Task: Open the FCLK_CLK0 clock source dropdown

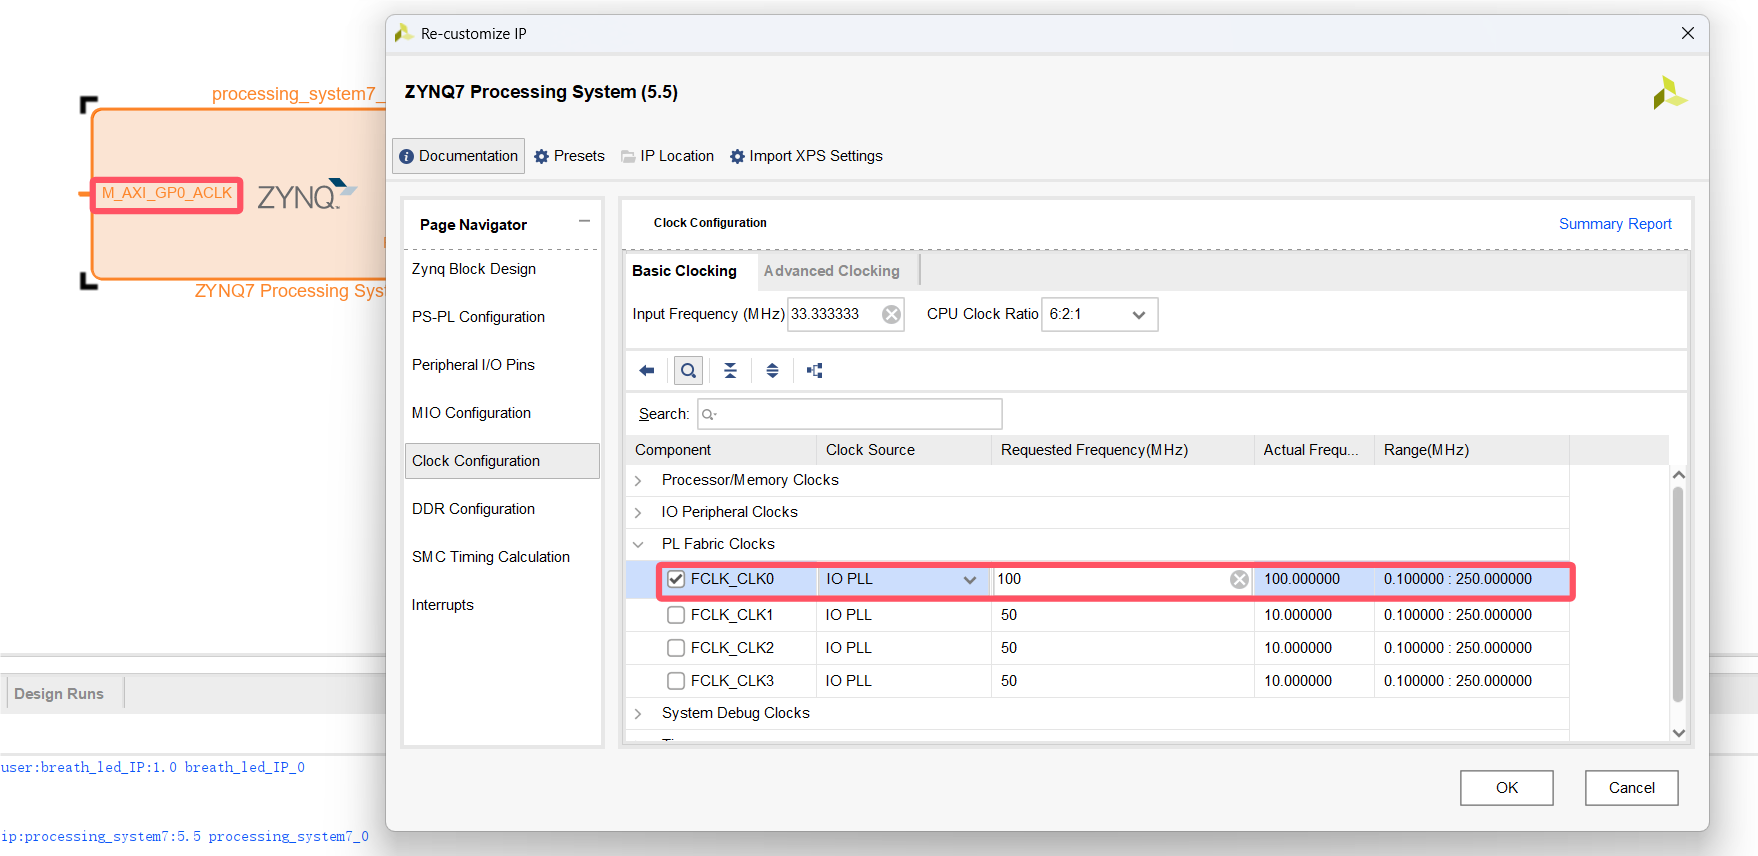Action: tap(969, 580)
